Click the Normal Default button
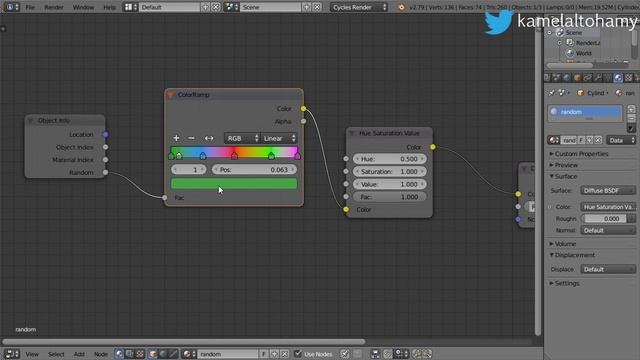The height and width of the screenshot is (360, 640). [608, 231]
